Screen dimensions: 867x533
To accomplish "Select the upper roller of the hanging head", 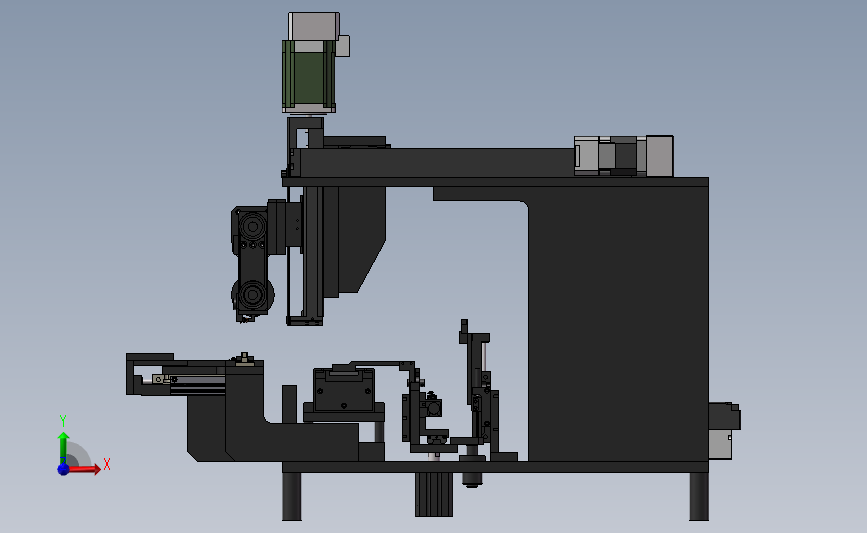I will click(253, 226).
